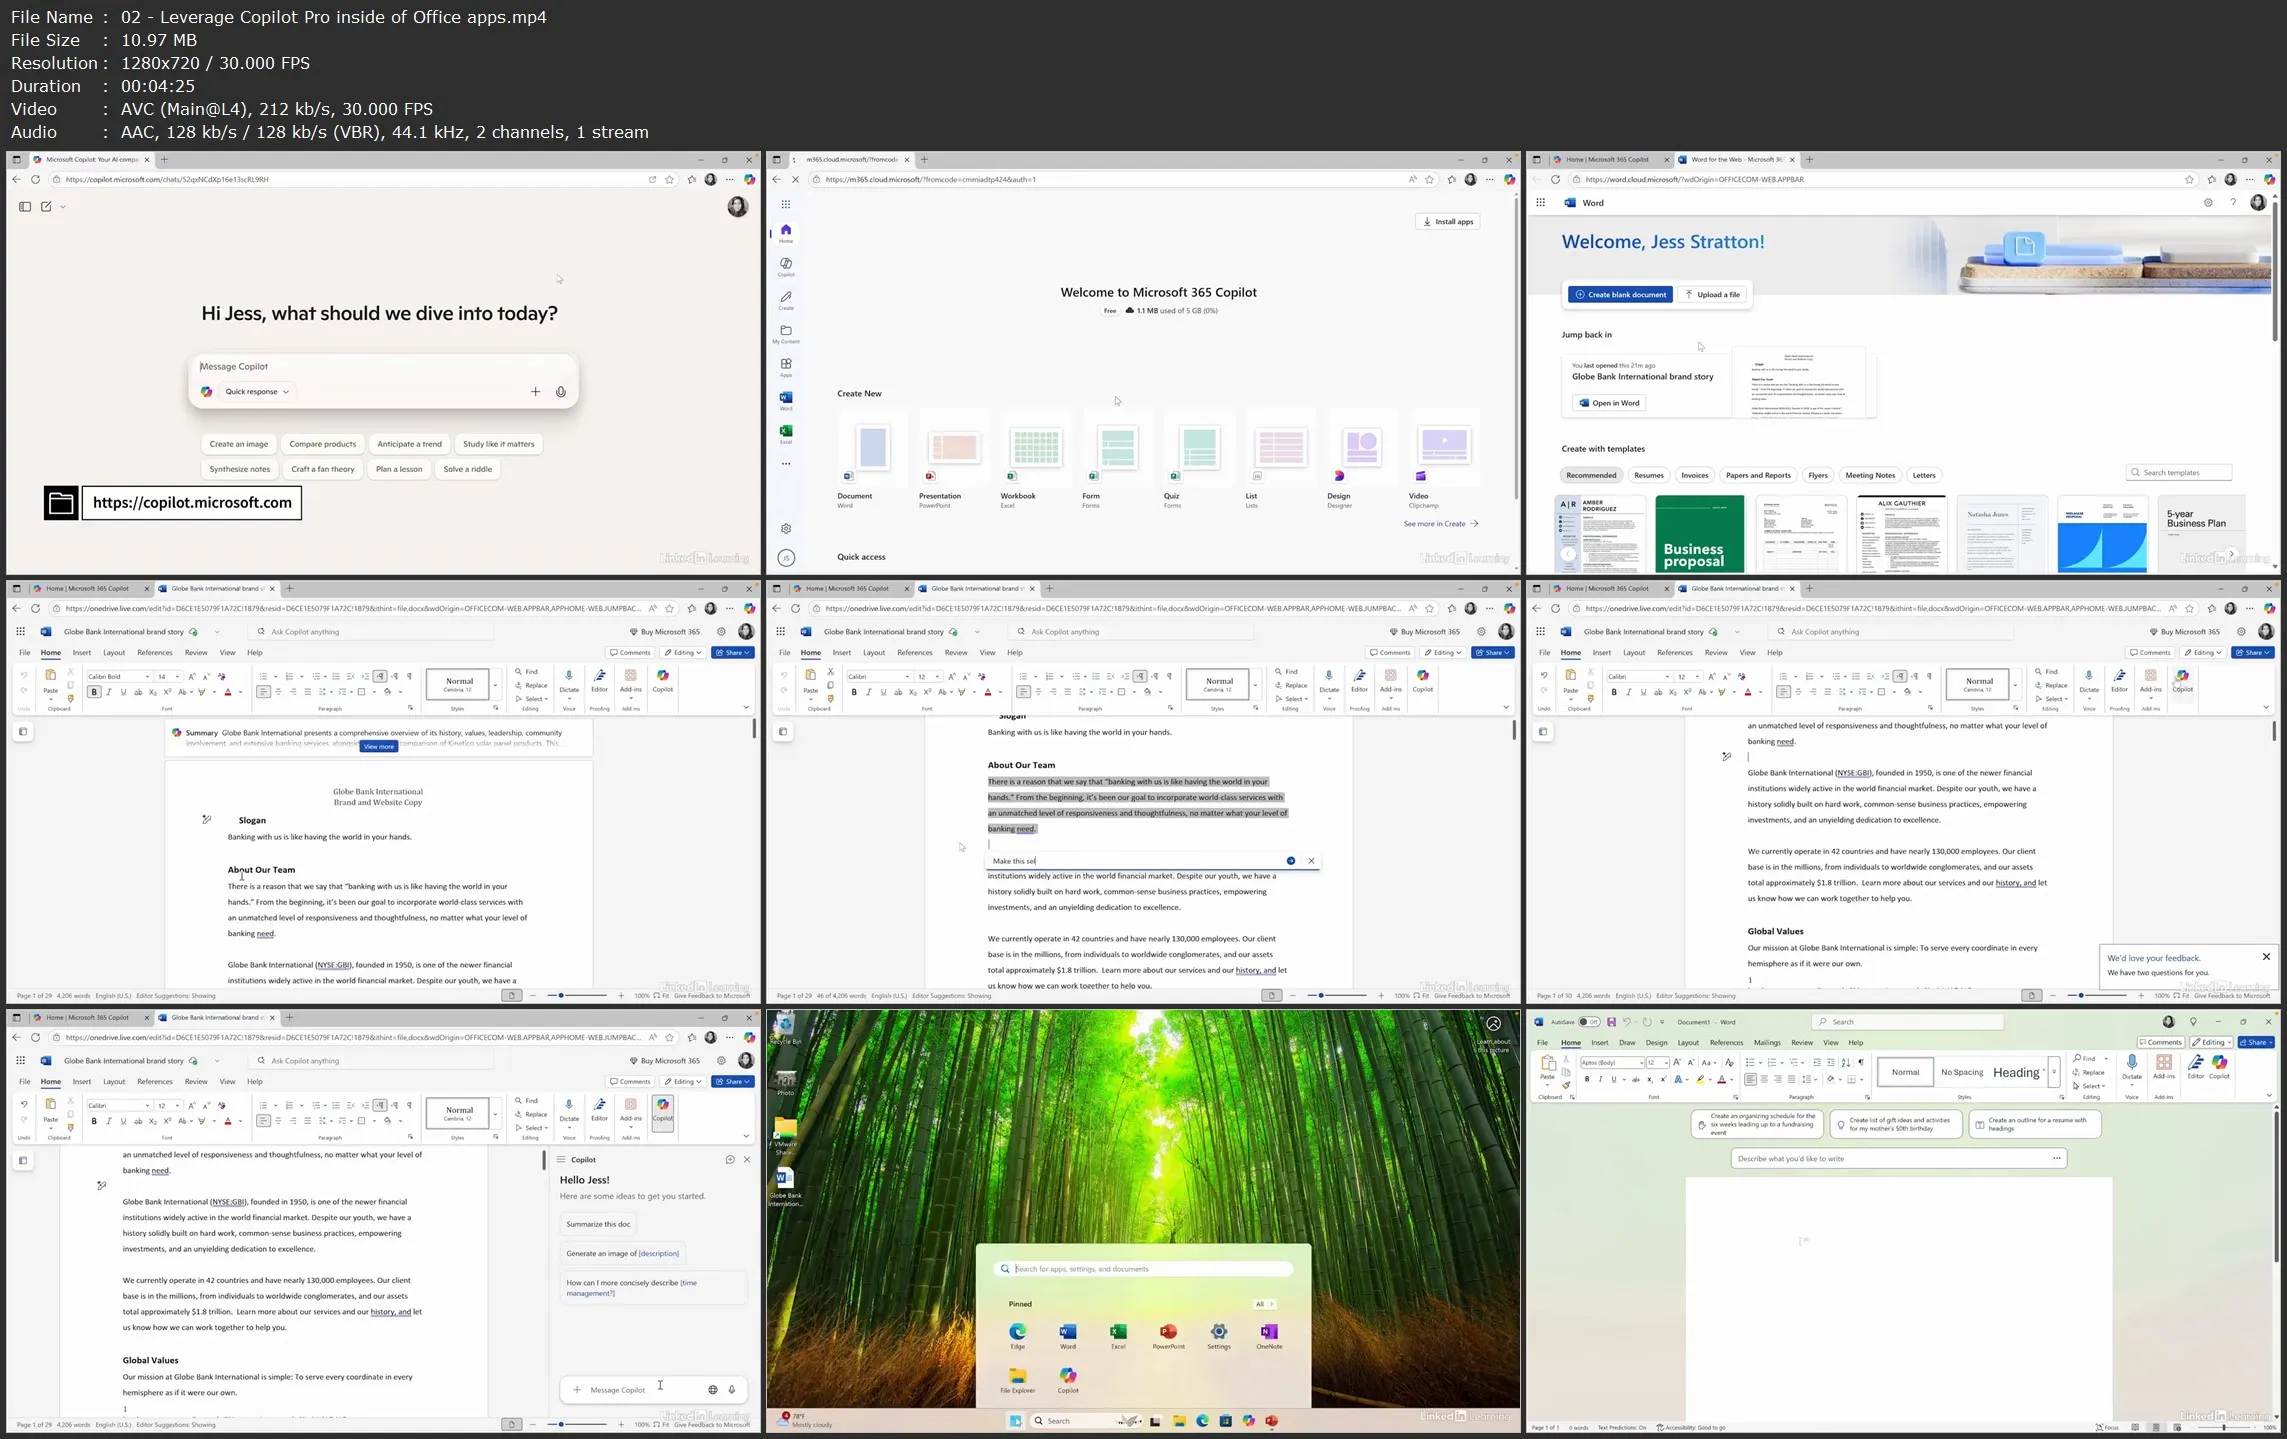This screenshot has width=2287, height=1439.
Task: Toggle sidebar icon on Copilot chat page
Action: [25, 207]
